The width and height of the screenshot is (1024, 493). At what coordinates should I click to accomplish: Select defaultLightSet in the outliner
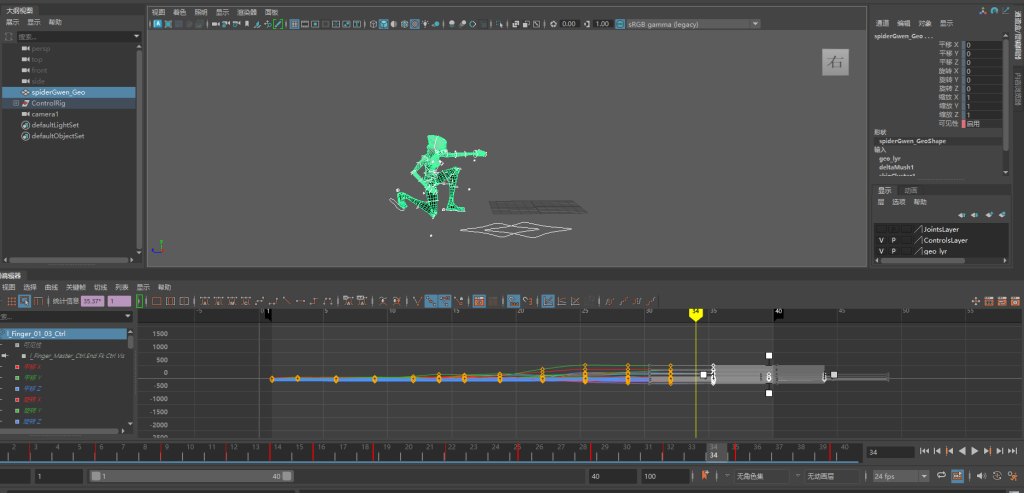point(56,125)
